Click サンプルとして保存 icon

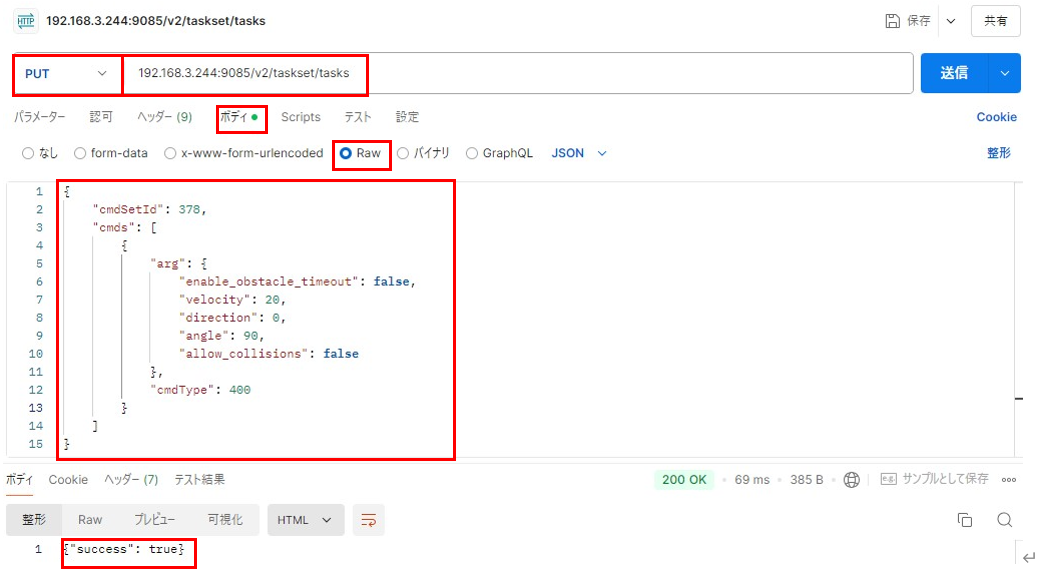(x=888, y=480)
